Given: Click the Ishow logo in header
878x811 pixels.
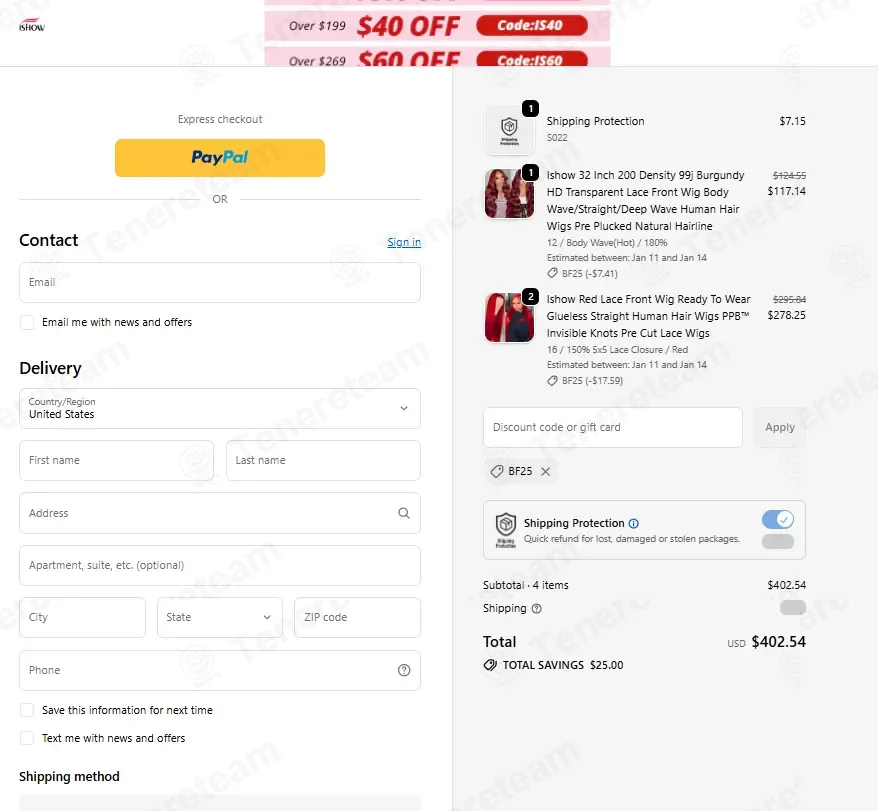Looking at the screenshot, I should click(x=32, y=25).
